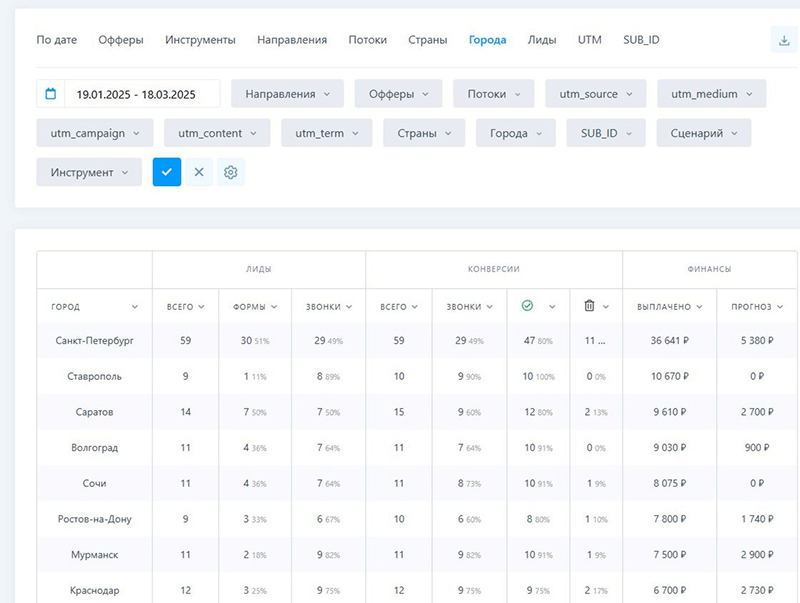Click the 6 700 ₽ paid amount

click(669, 590)
